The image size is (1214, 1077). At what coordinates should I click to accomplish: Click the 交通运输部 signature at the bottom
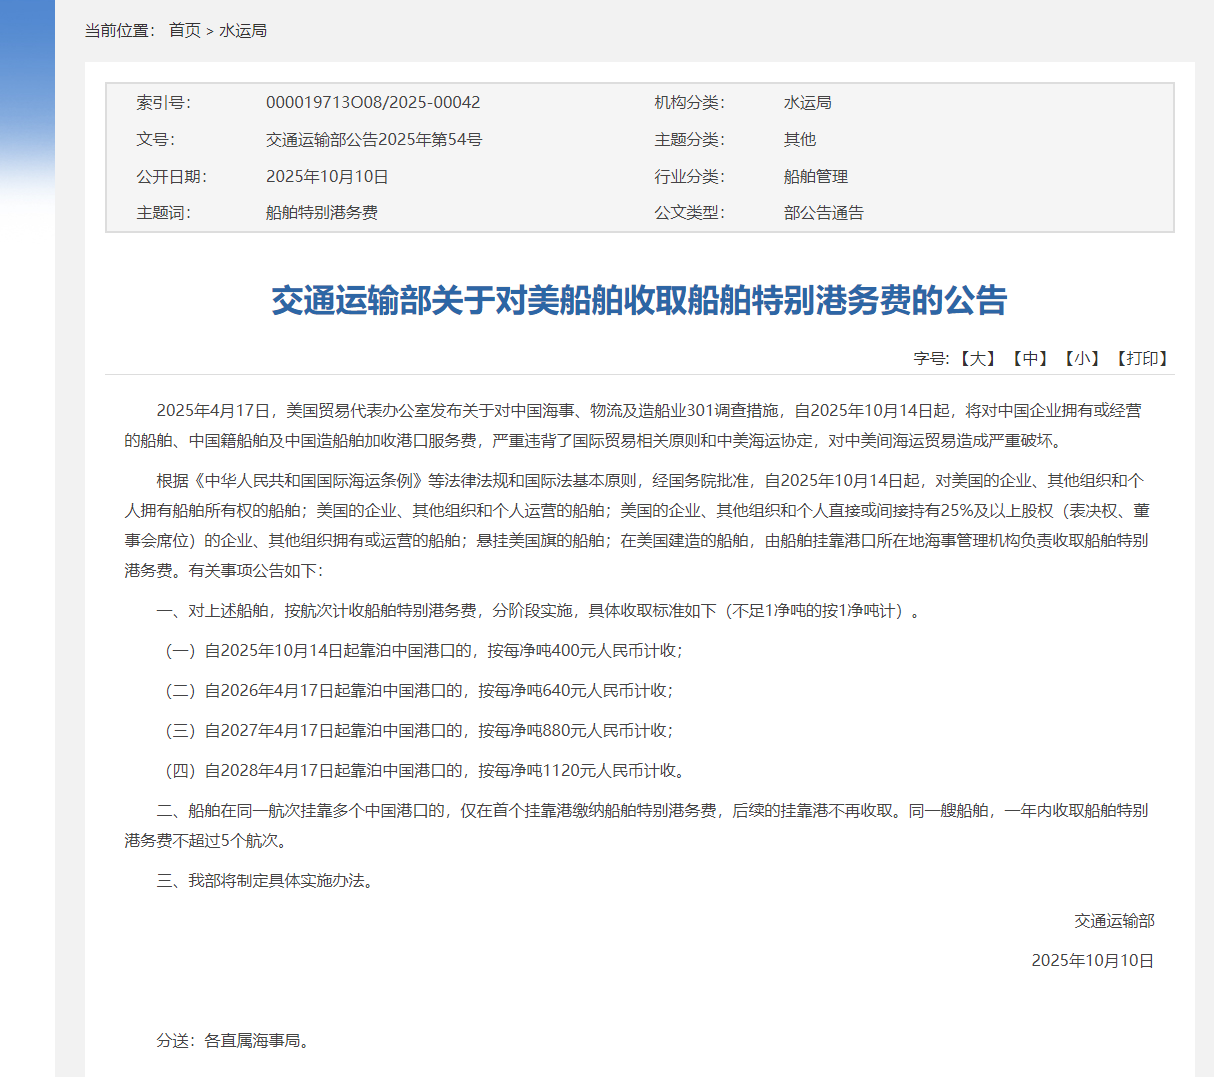click(x=1114, y=921)
